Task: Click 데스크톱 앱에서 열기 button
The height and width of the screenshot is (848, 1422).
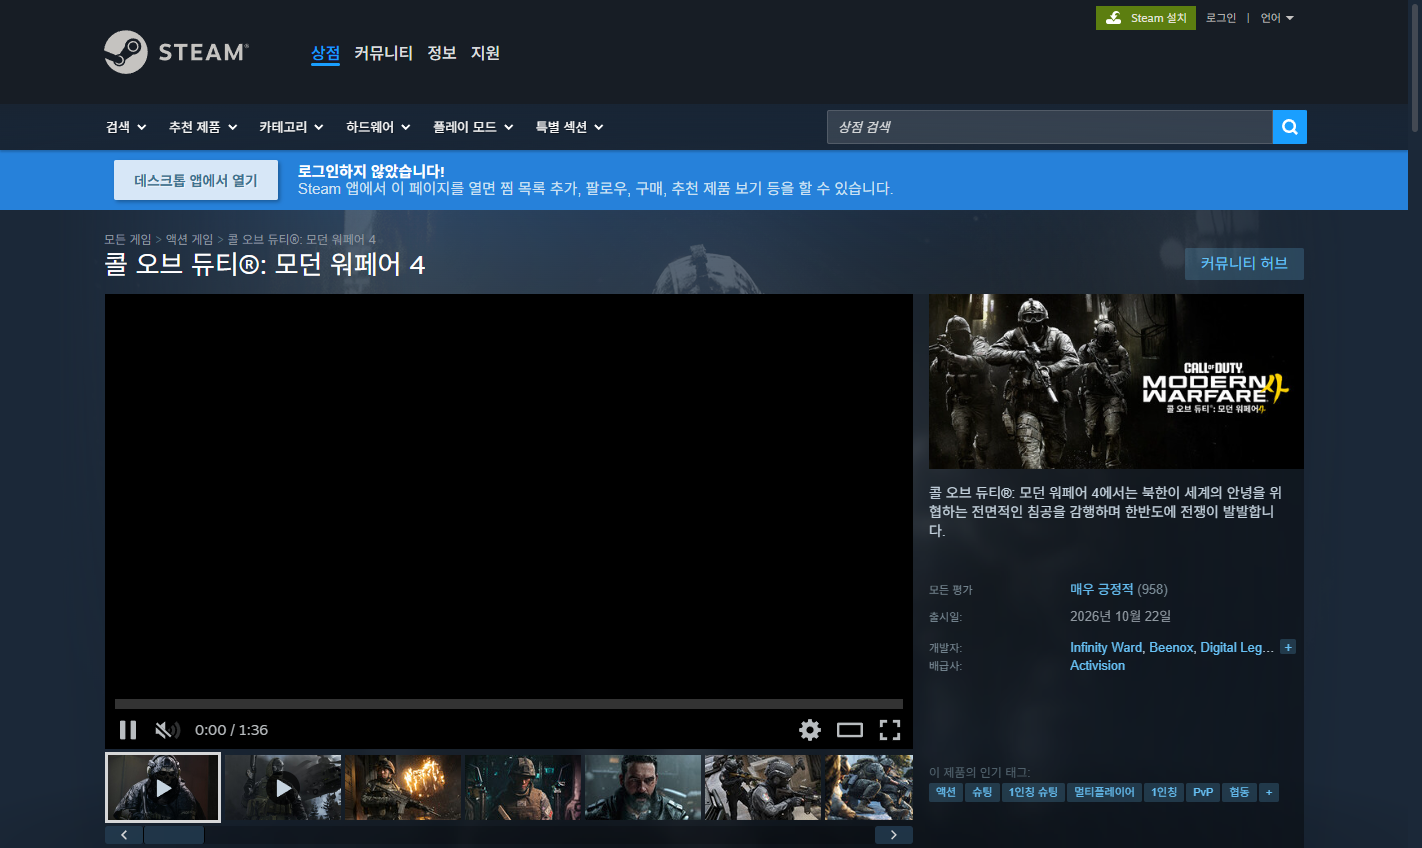Action: click(x=196, y=180)
